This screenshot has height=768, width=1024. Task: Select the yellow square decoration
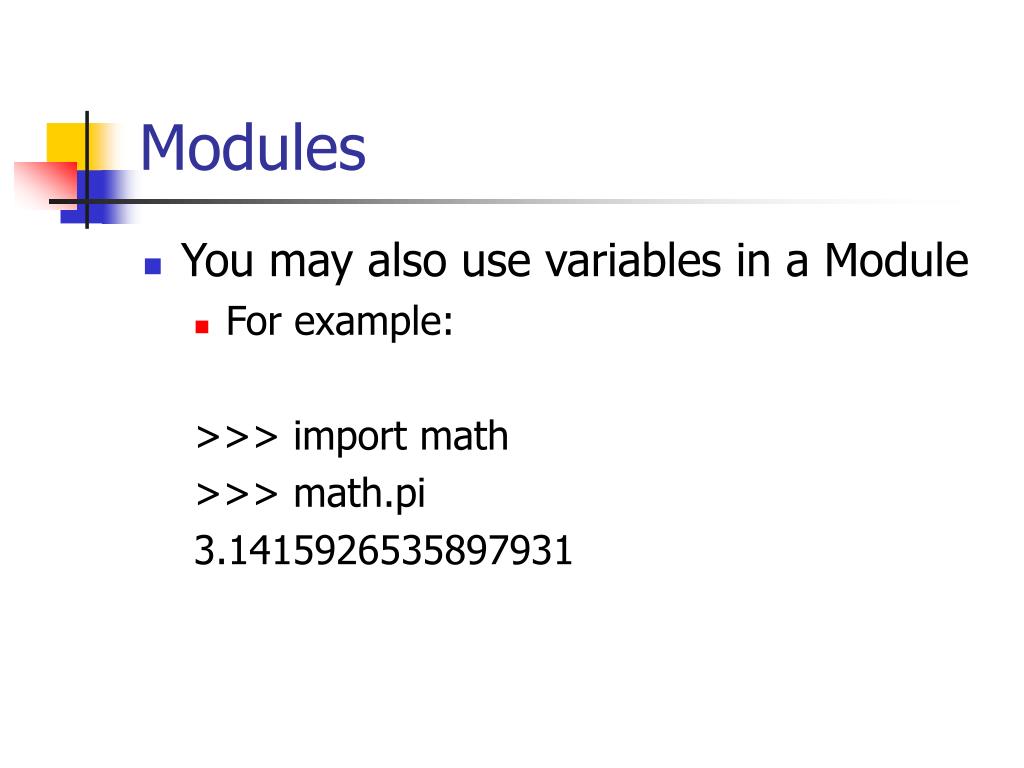pos(69,146)
